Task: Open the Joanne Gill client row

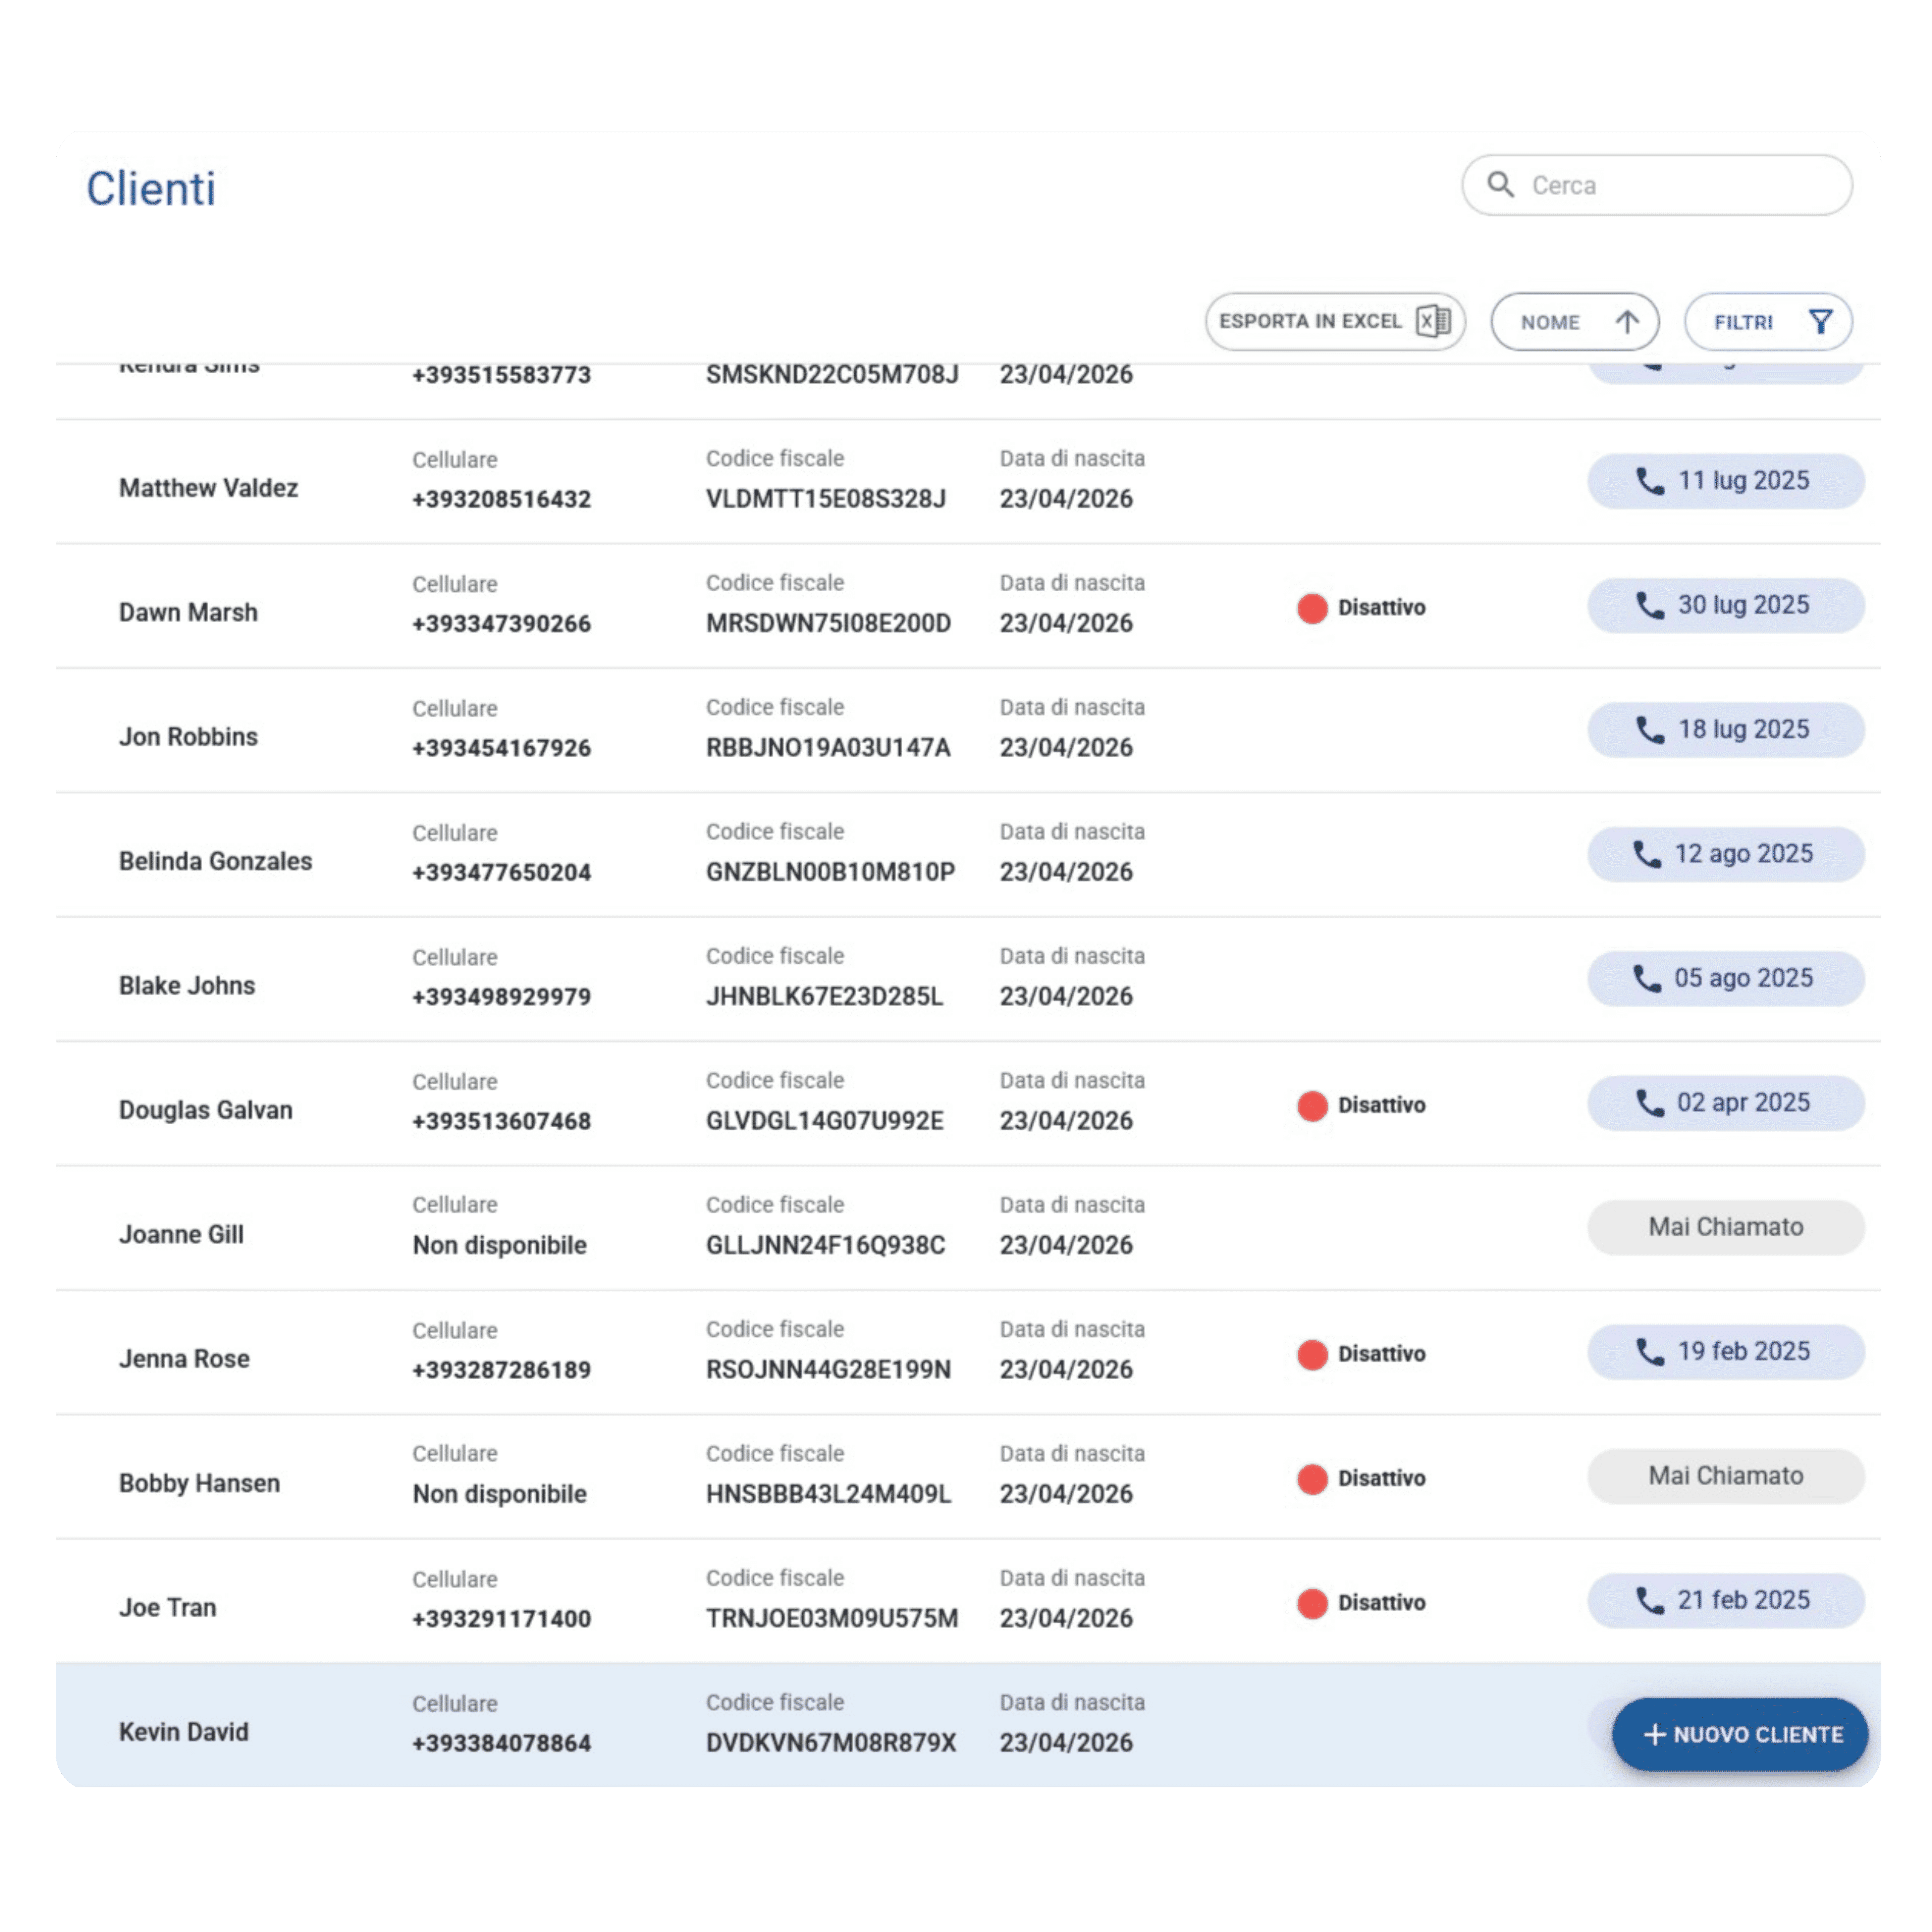Action: pyautogui.click(x=181, y=1234)
